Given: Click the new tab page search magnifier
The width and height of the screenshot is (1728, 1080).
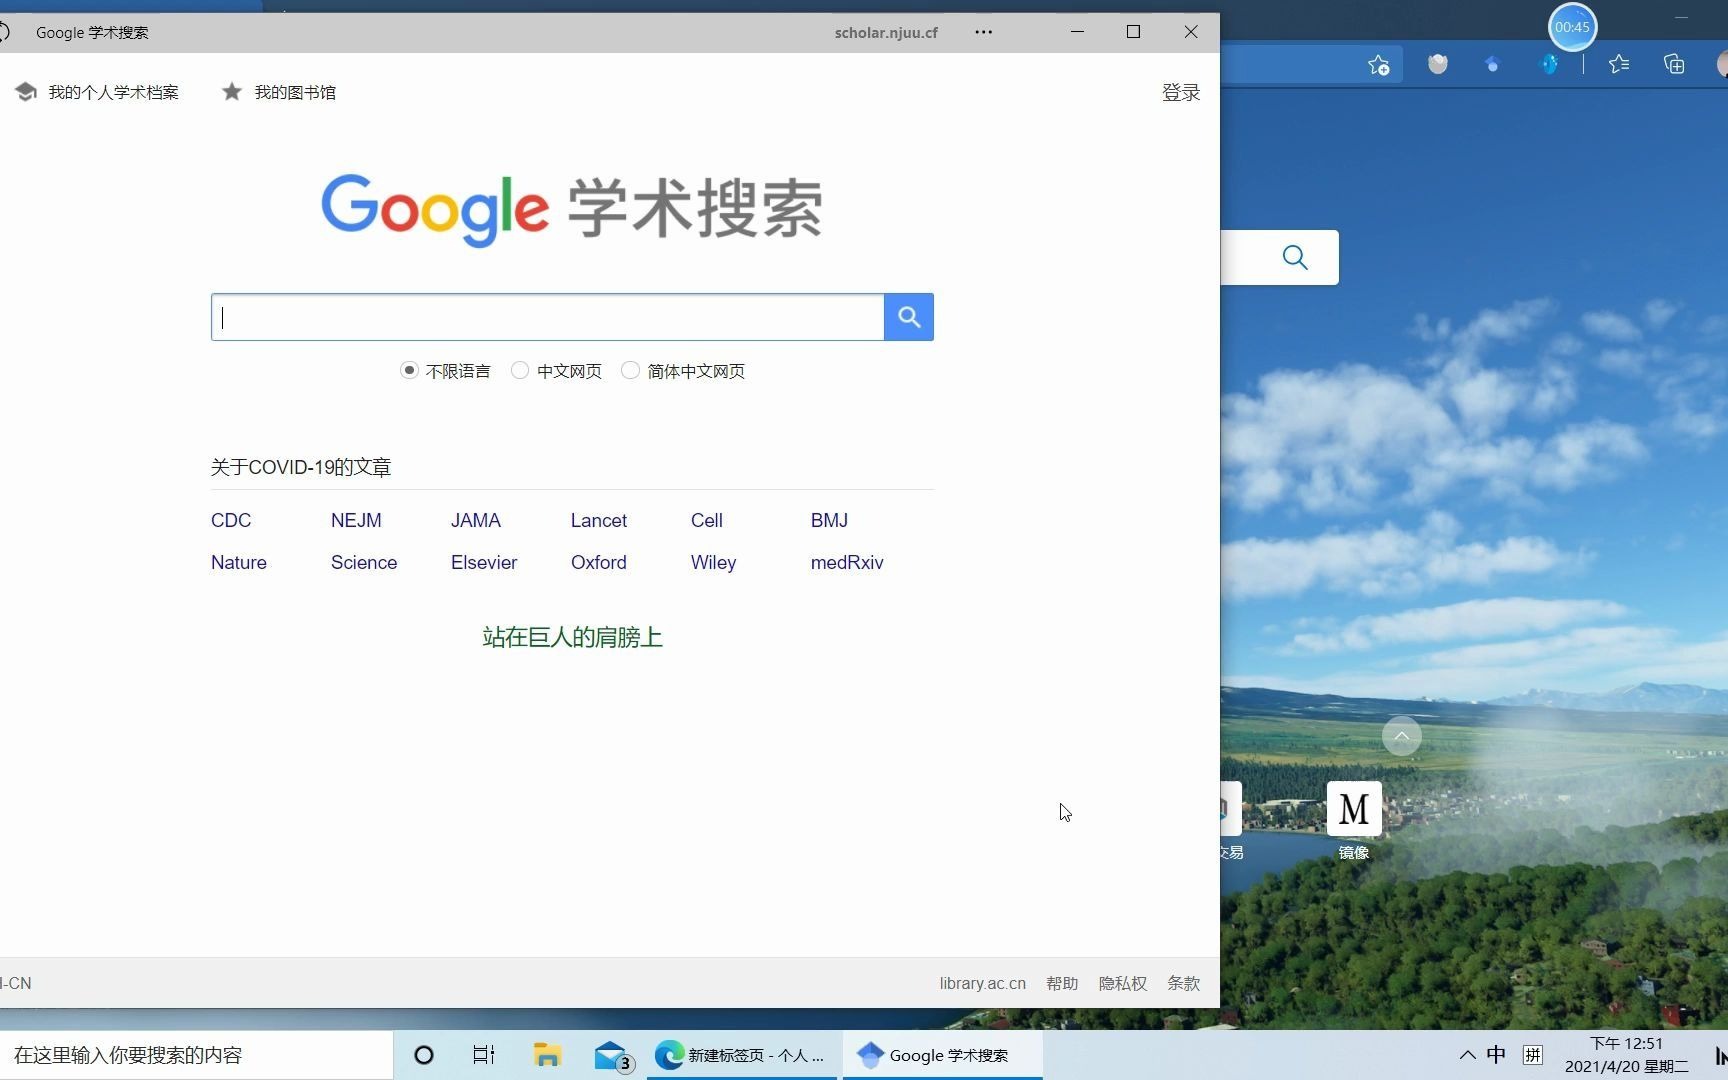Looking at the screenshot, I should pos(1295,258).
